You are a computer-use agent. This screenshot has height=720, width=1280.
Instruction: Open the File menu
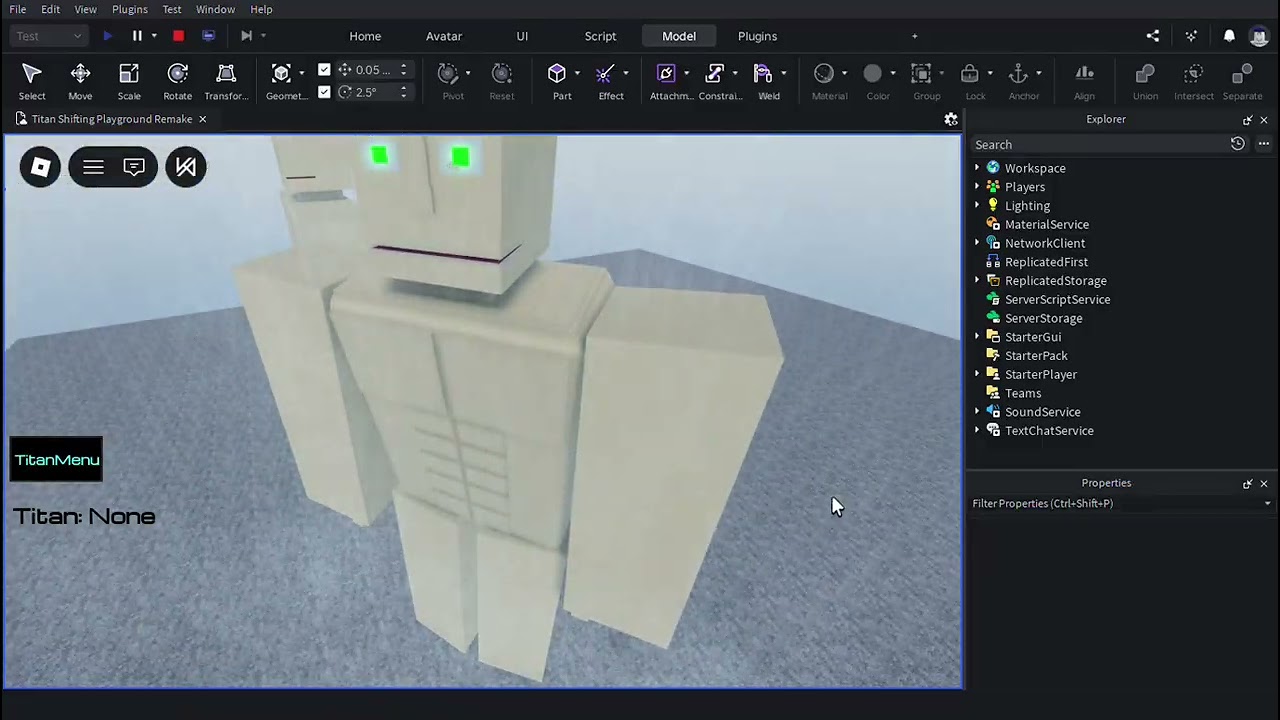click(x=18, y=9)
